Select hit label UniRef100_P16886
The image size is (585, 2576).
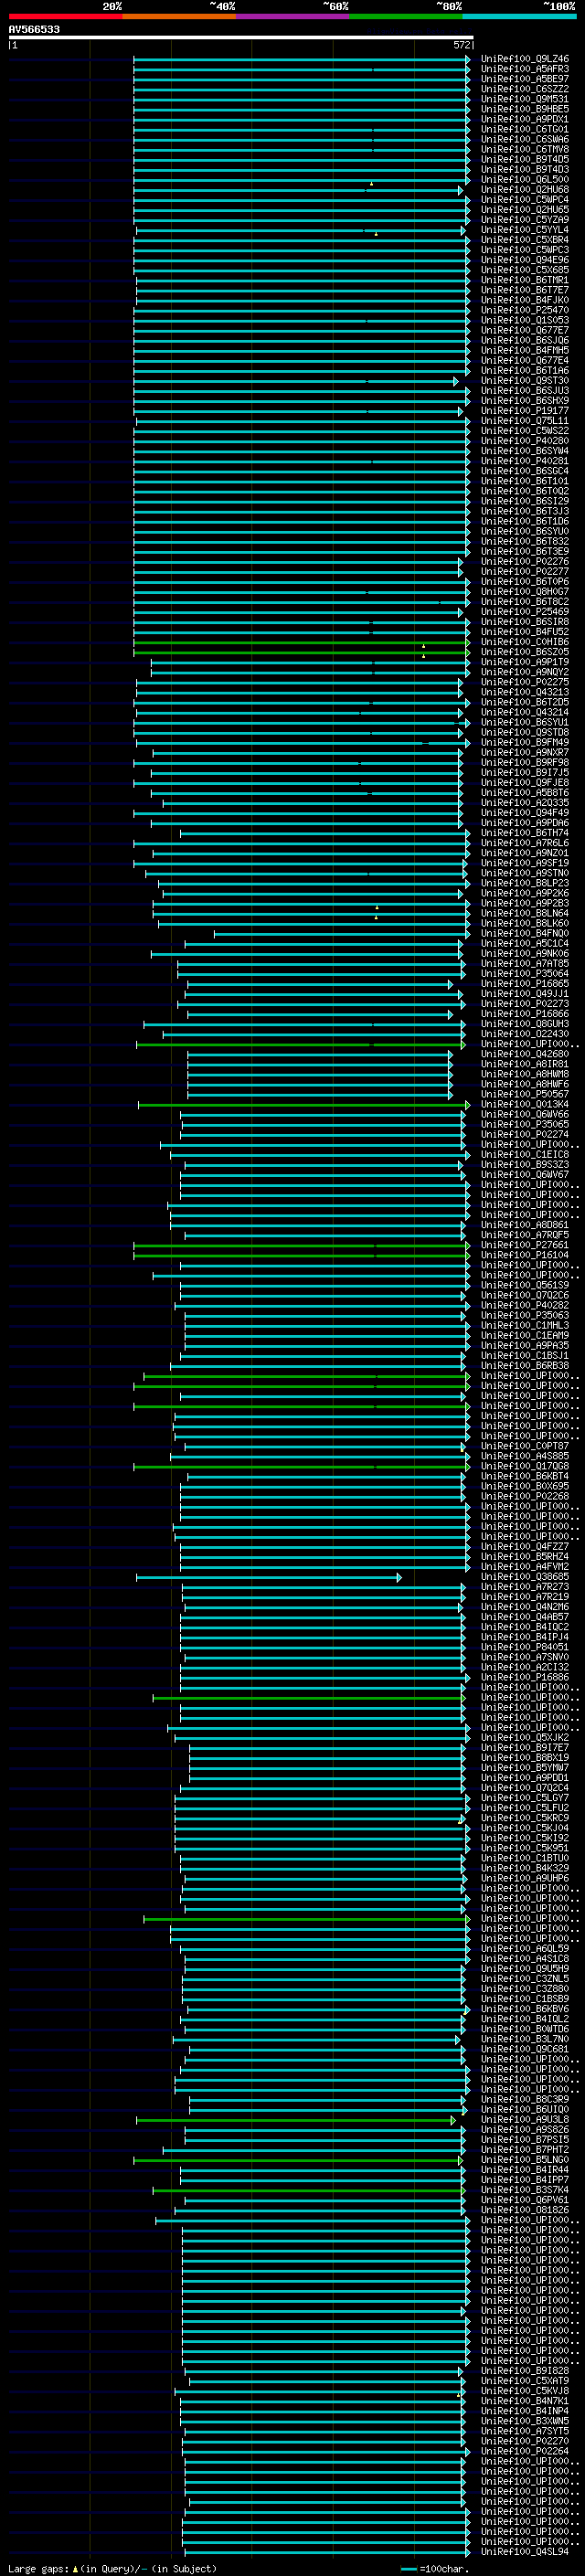coord(525,1678)
